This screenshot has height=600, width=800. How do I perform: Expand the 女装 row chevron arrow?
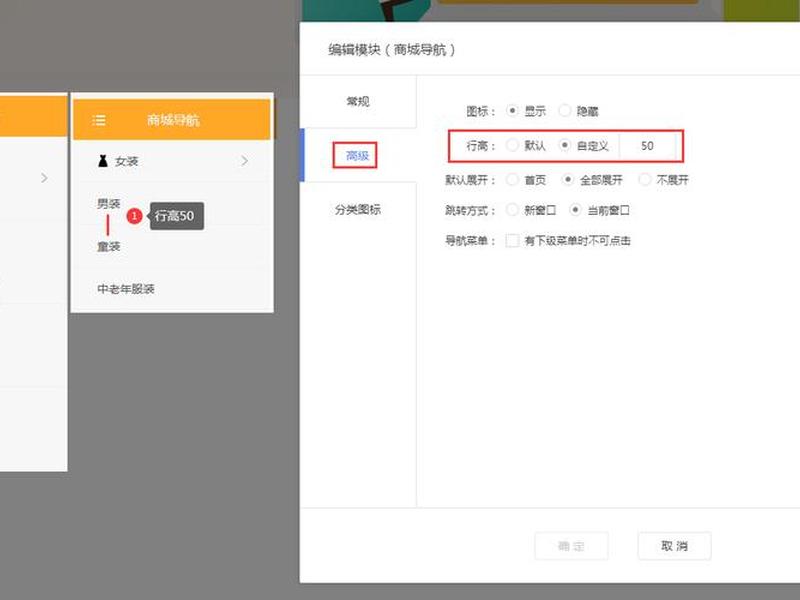point(244,161)
